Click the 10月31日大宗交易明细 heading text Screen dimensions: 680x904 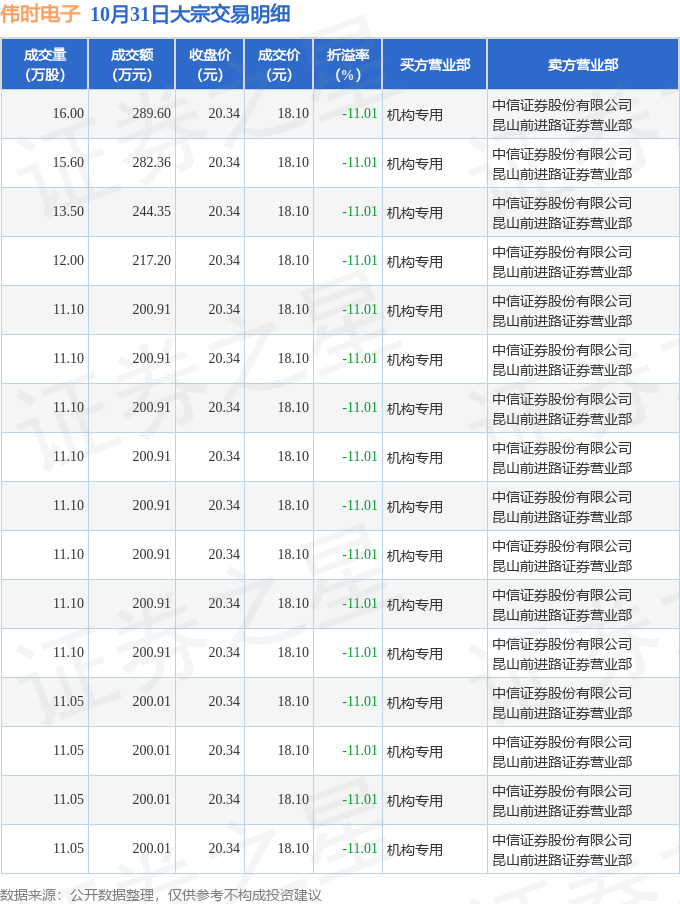190,15
